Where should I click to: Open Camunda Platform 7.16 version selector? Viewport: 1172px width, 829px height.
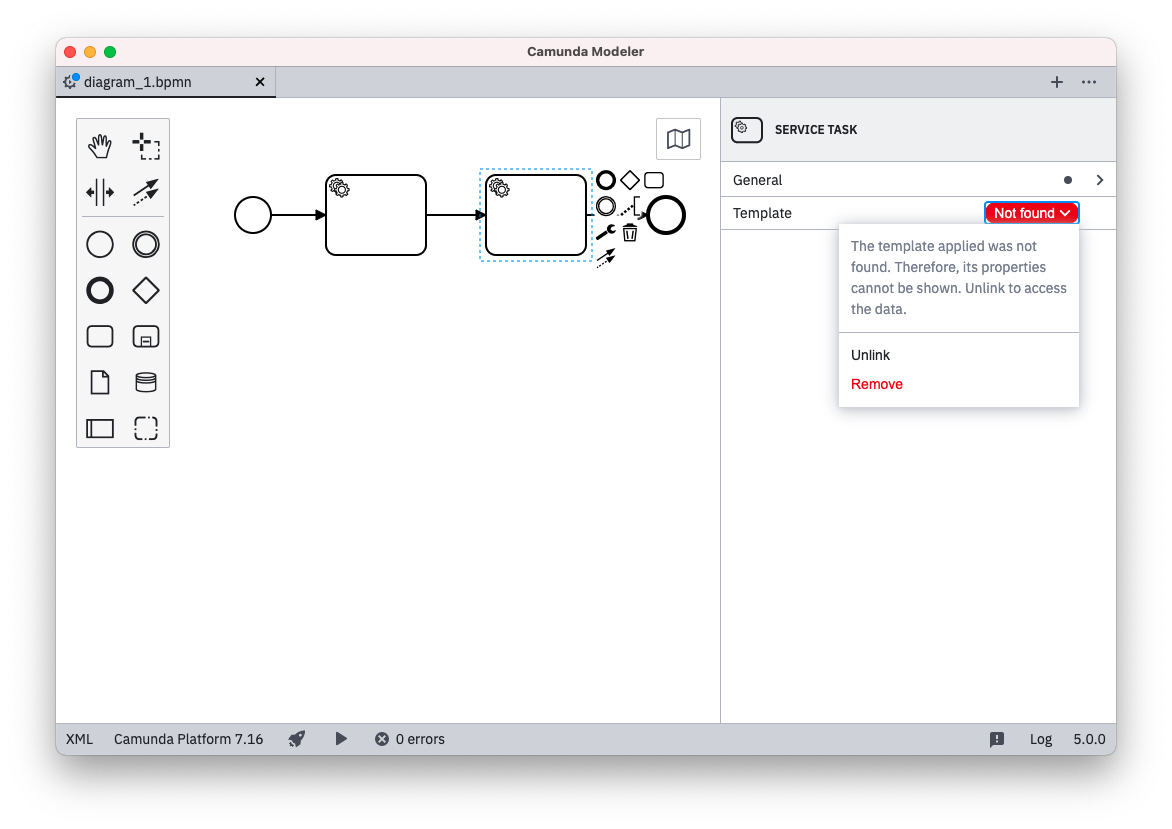click(x=188, y=739)
